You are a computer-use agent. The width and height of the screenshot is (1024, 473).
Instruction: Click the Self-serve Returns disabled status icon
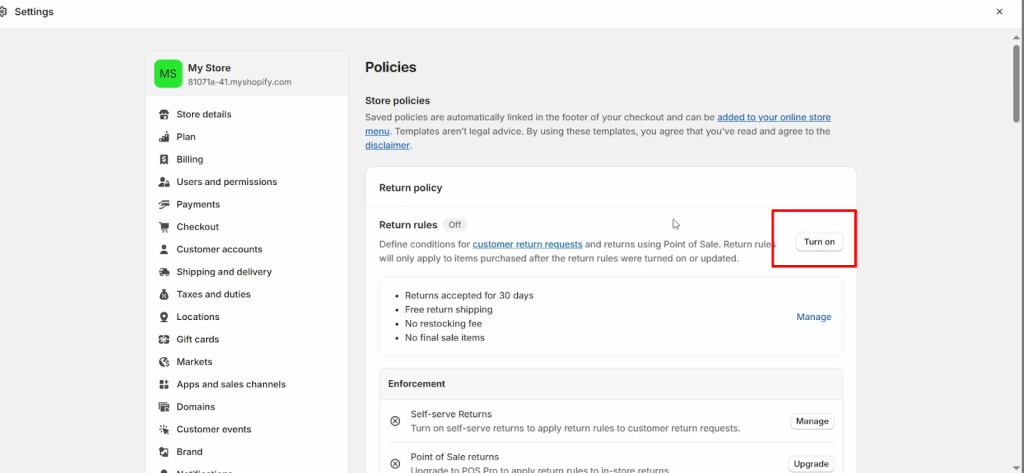pyautogui.click(x=395, y=421)
